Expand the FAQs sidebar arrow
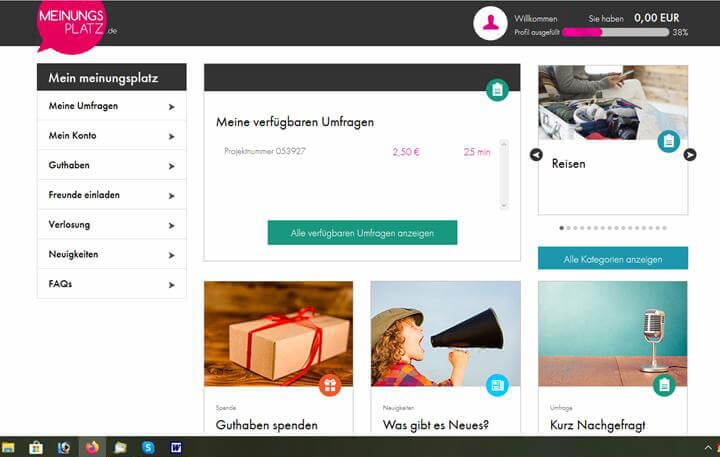720x457 pixels. pos(172,285)
